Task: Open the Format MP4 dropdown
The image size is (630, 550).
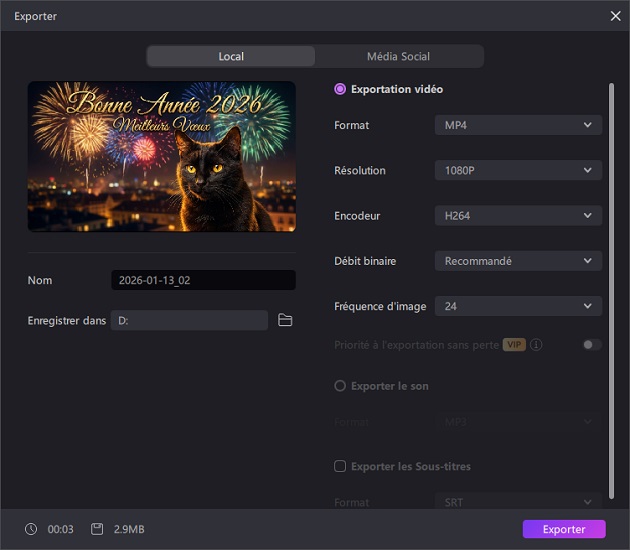Action: pyautogui.click(x=518, y=125)
